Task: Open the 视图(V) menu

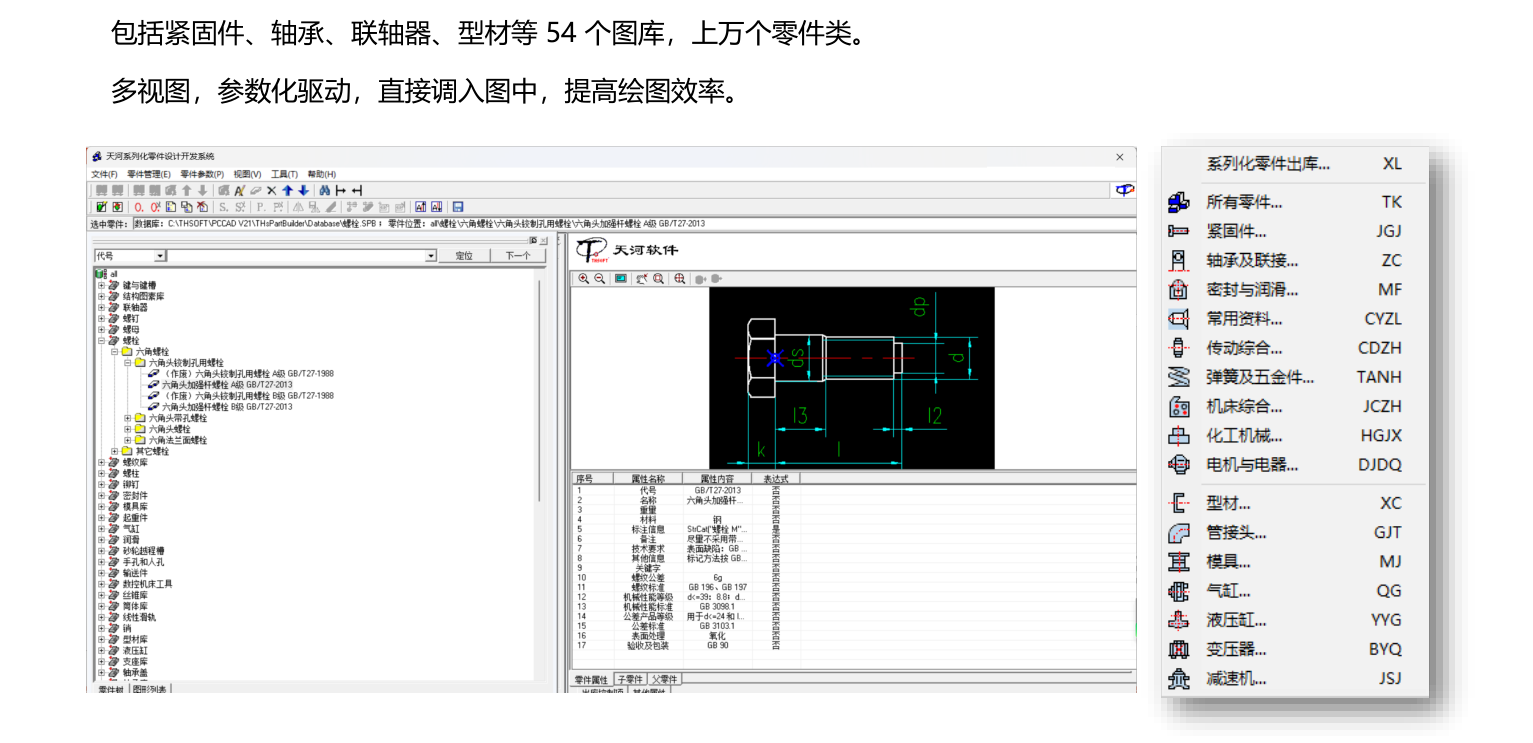Action: pyautogui.click(x=247, y=174)
